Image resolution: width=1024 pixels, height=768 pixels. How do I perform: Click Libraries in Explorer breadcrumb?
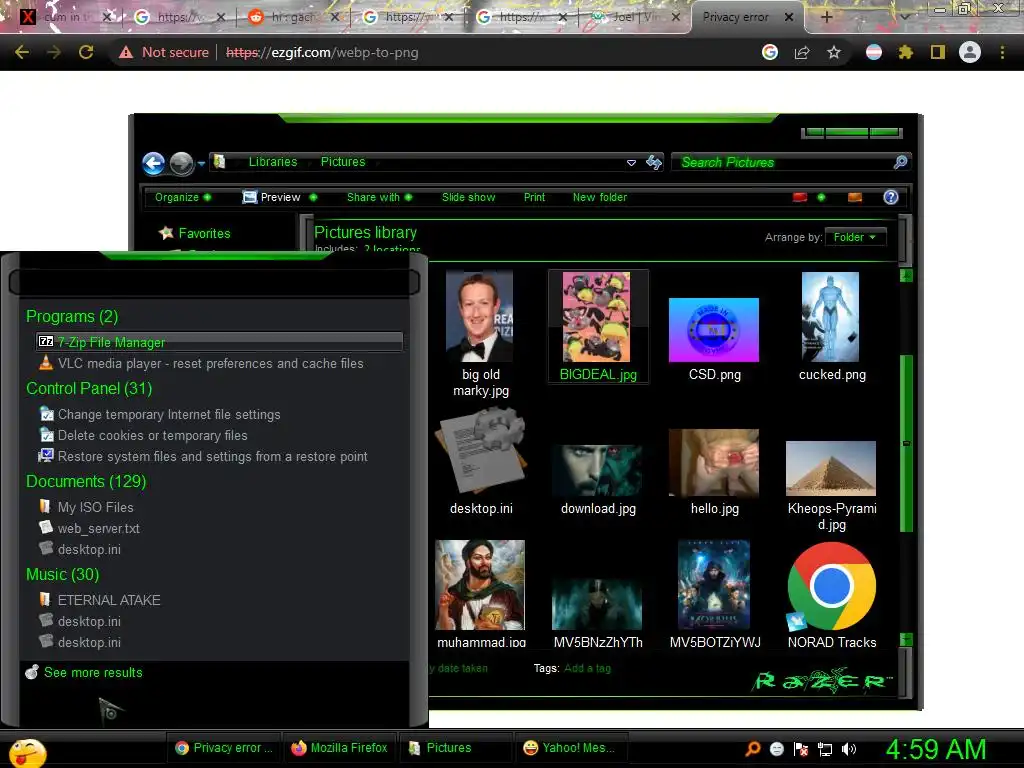point(273,161)
